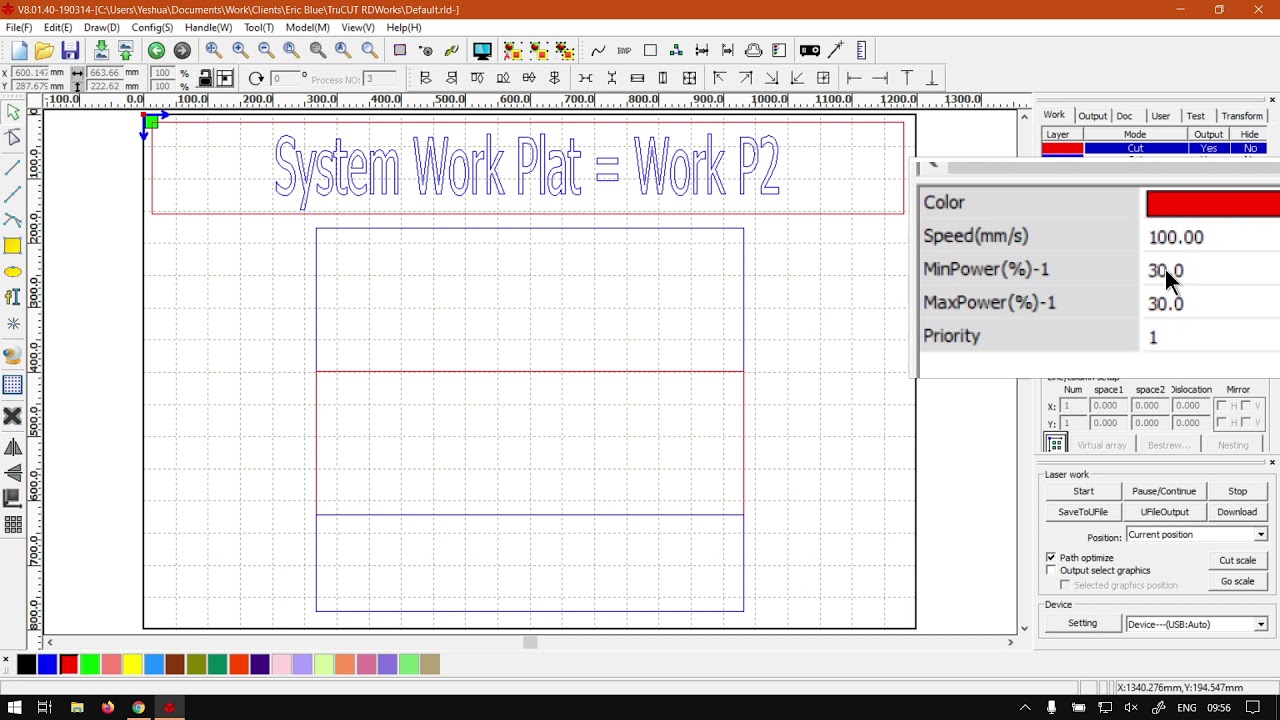1280x720 pixels.
Task: Click the Download button
Action: [x=1237, y=512]
